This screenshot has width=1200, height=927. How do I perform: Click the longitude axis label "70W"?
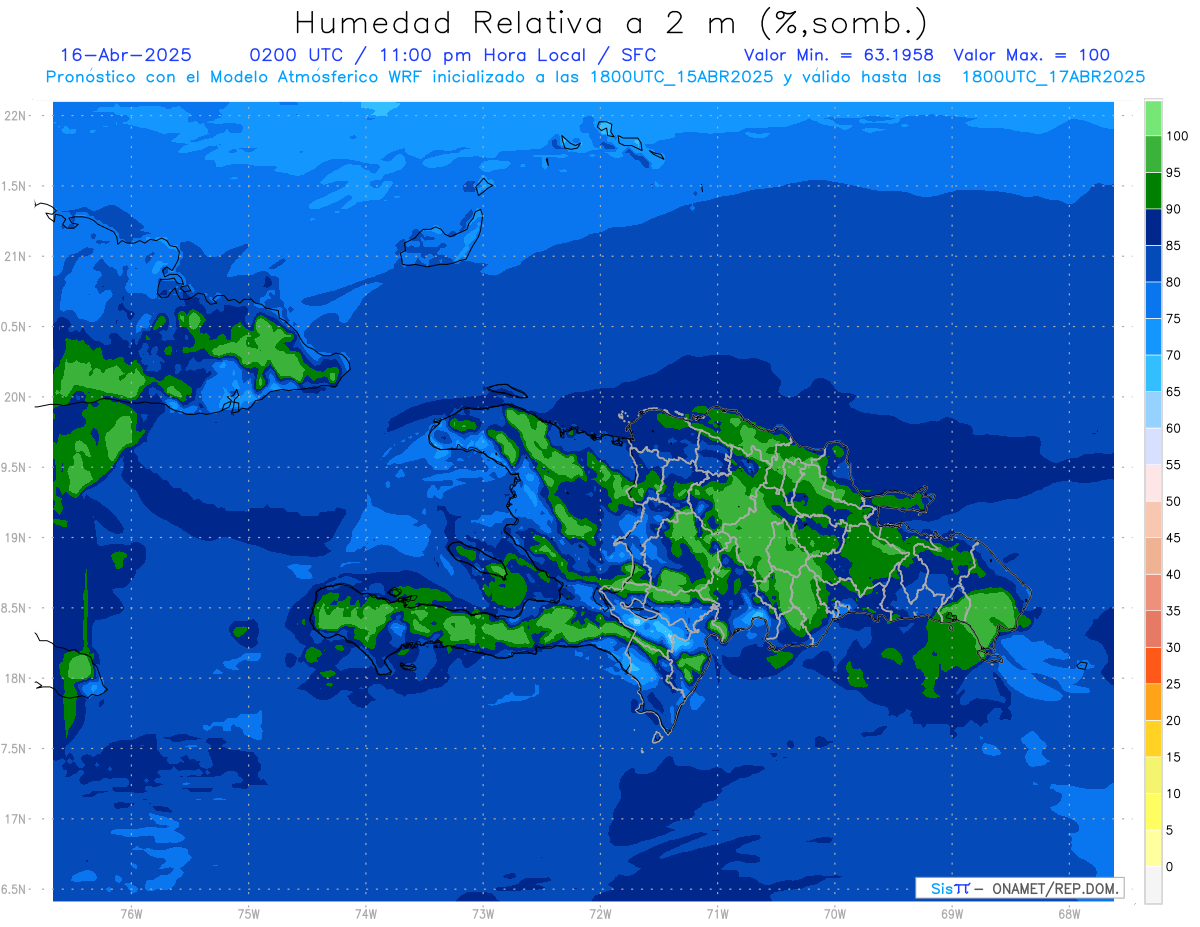click(835, 914)
